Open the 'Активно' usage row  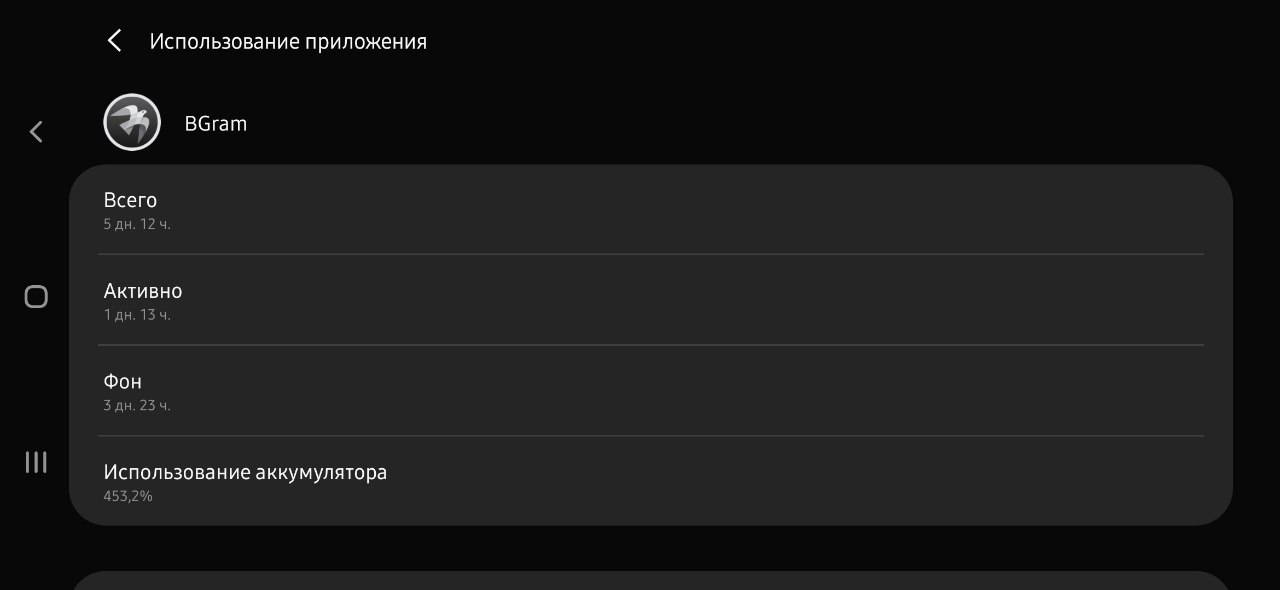click(x=651, y=300)
